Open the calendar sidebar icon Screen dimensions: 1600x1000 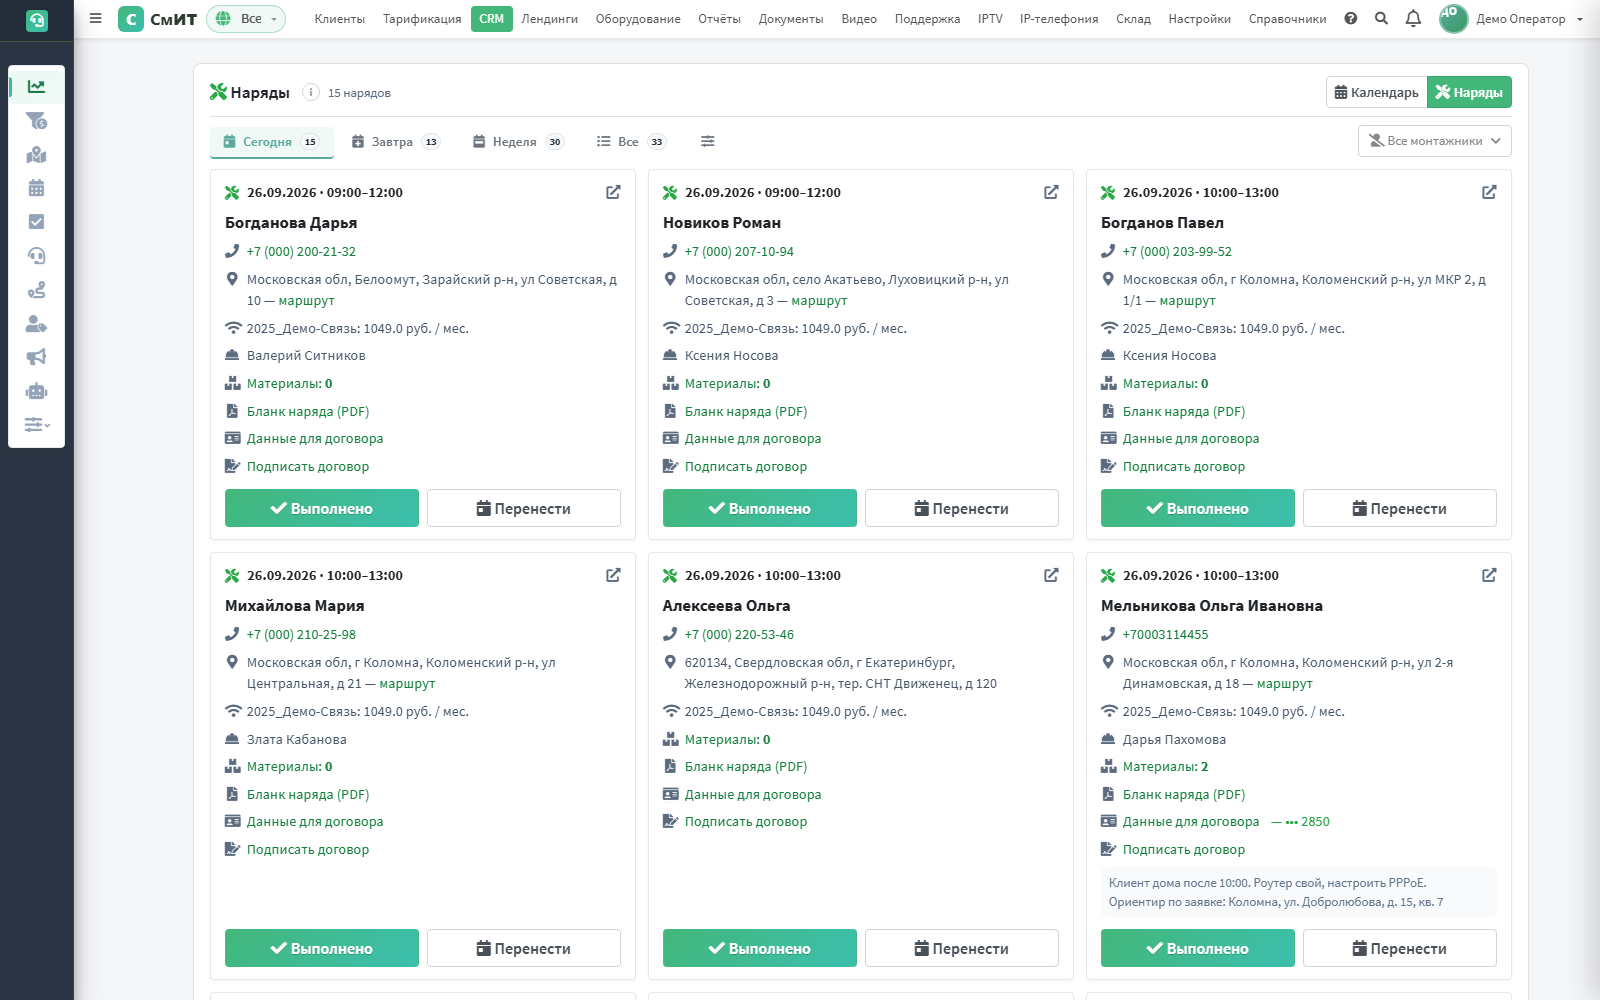click(x=36, y=188)
